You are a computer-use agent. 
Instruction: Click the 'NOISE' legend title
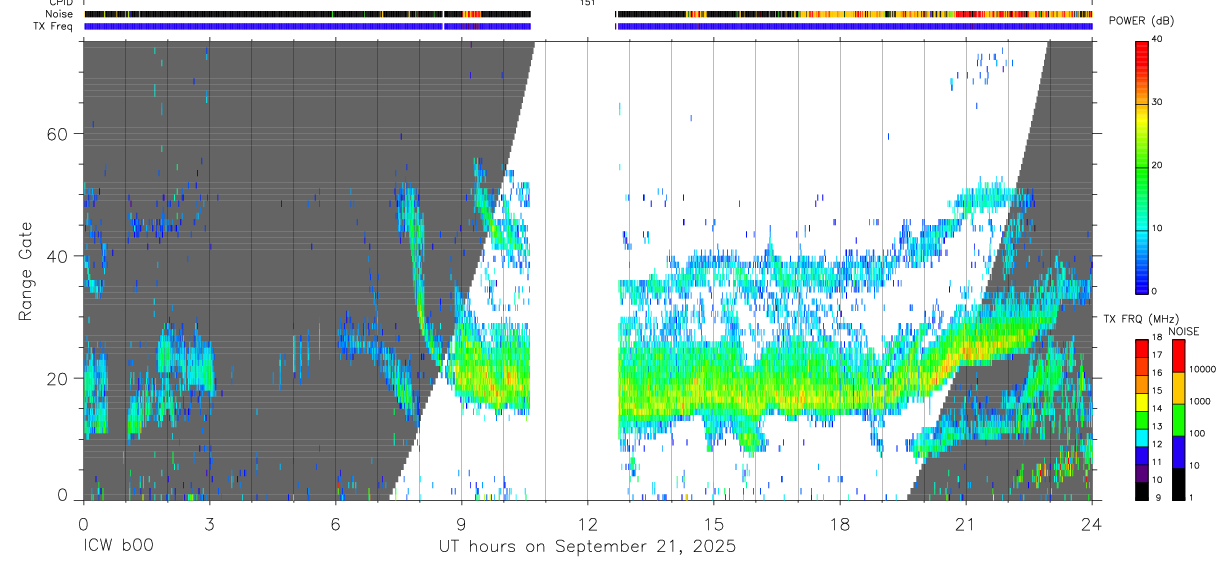tap(1184, 331)
